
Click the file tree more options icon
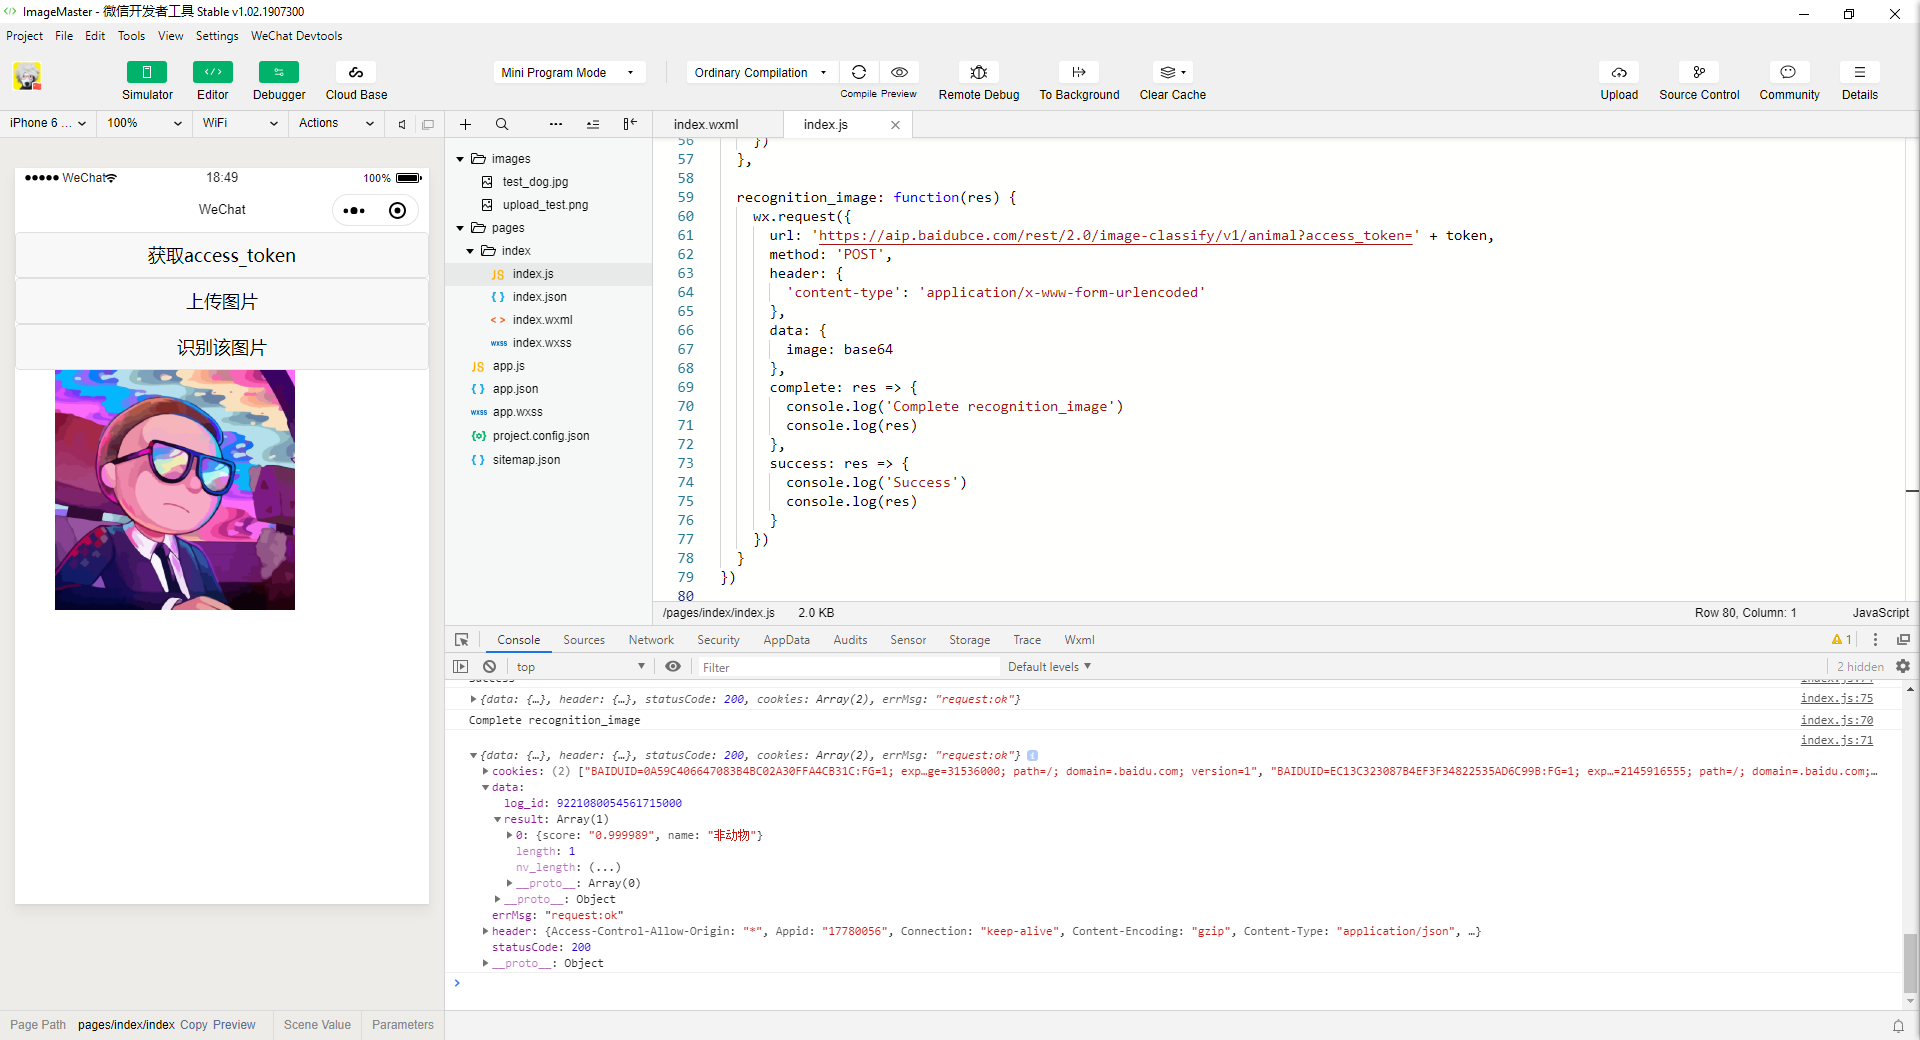tap(556, 124)
